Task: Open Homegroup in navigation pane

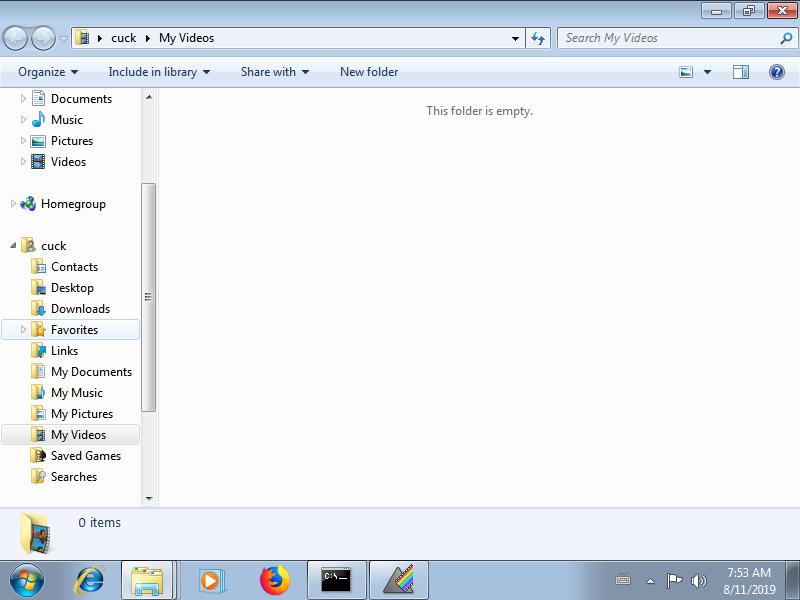Action: pos(72,204)
